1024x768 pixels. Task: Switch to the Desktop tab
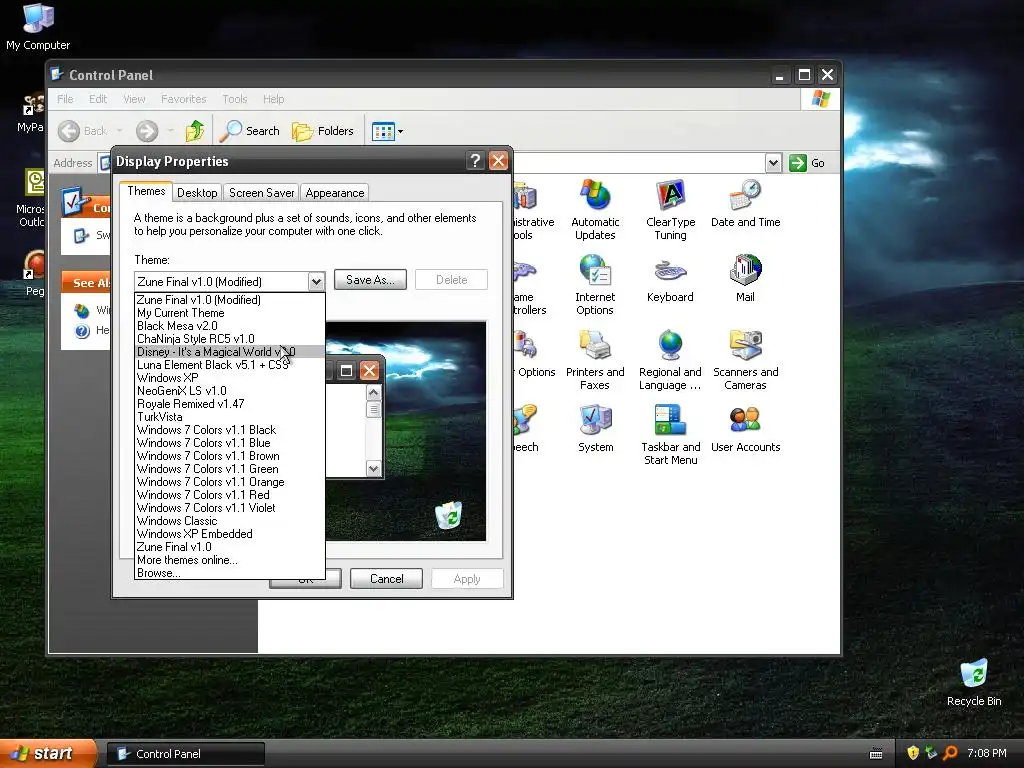[x=197, y=193]
